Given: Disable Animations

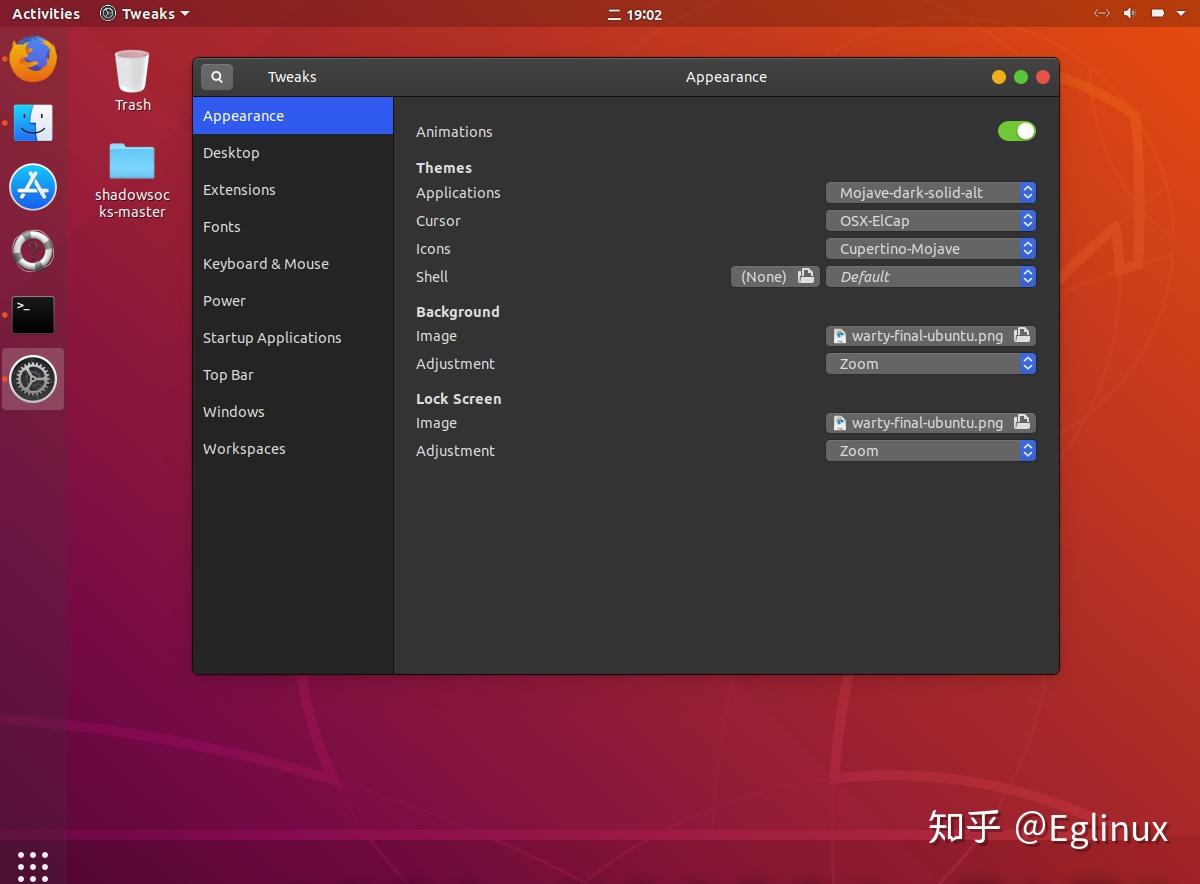Looking at the screenshot, I should point(1016,131).
